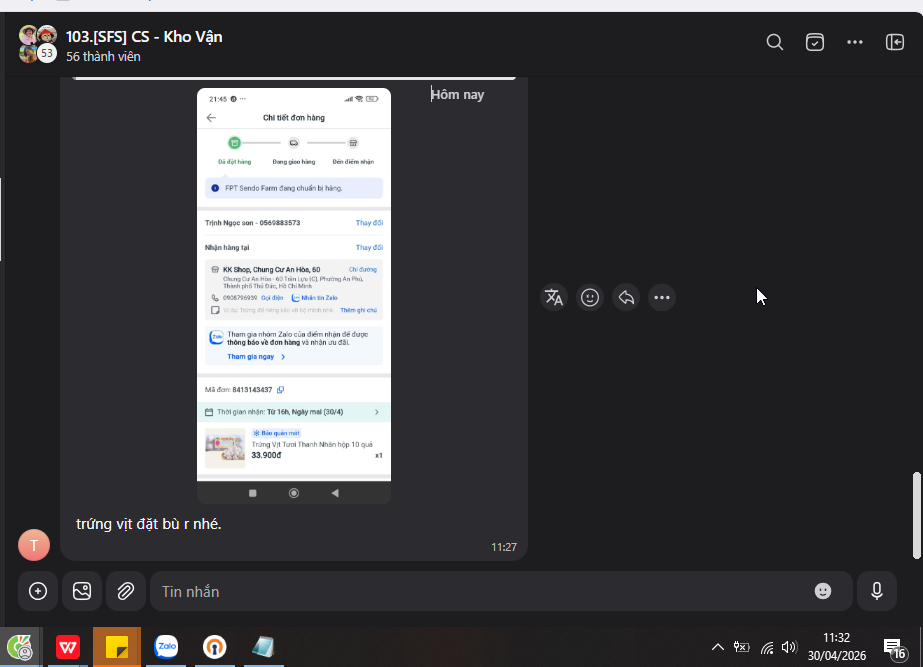Screen dimensions: 923x667
Task: Record a voice message with microphone
Action: pos(876,591)
